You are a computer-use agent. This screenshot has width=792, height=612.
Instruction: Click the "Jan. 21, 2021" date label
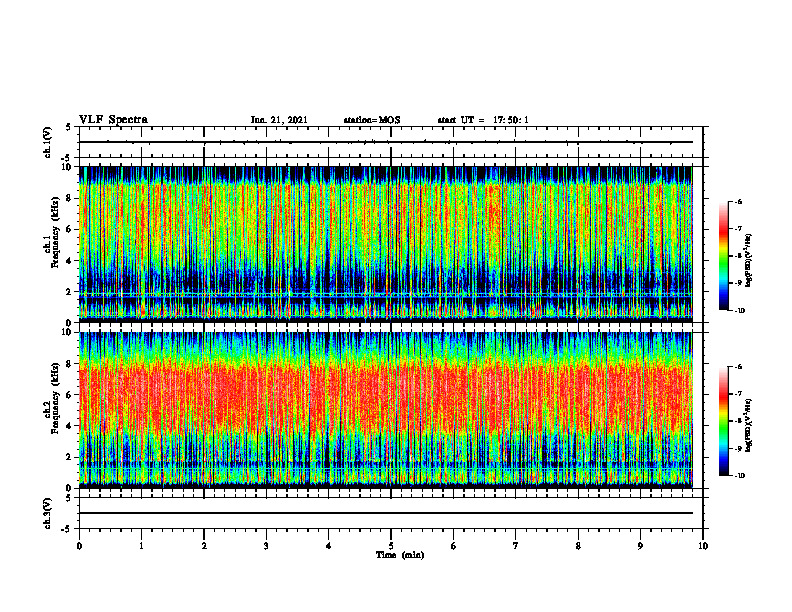[x=279, y=120]
